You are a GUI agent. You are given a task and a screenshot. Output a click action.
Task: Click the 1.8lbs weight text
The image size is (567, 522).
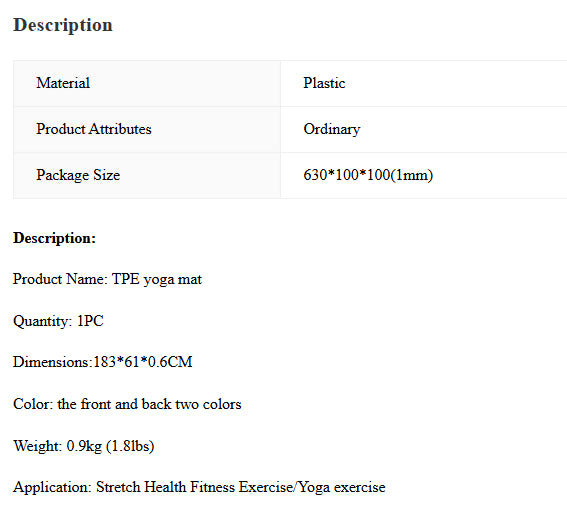point(130,446)
